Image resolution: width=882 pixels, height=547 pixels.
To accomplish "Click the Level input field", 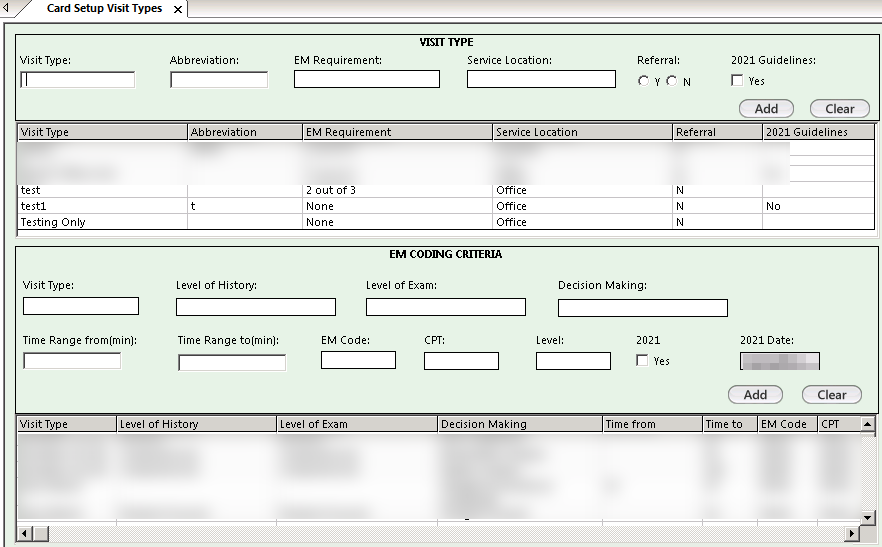I will pos(573,361).
